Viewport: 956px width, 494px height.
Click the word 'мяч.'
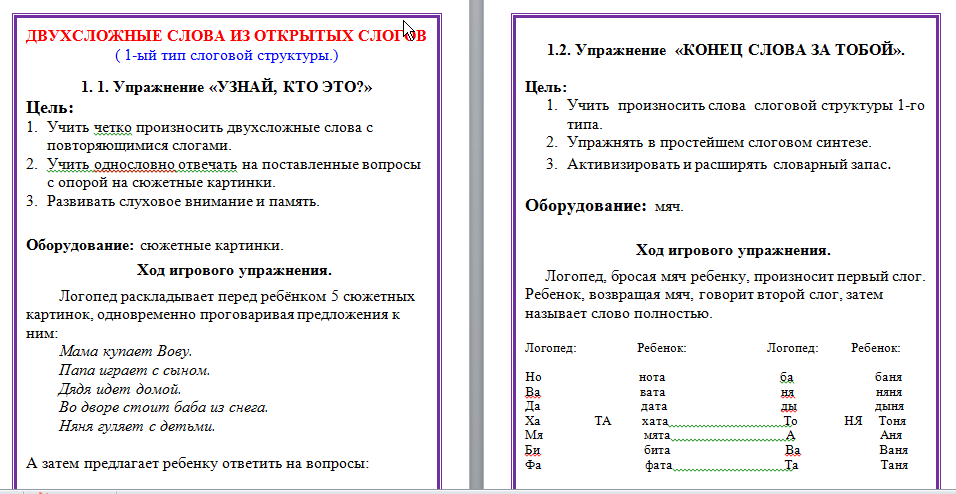pos(669,207)
